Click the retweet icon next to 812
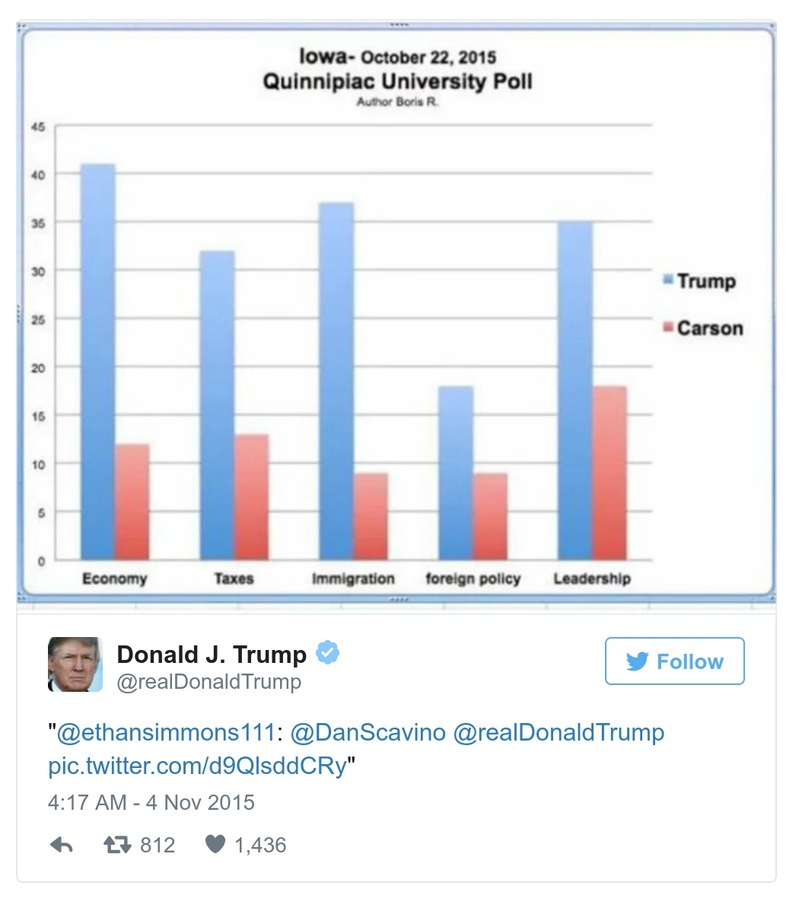 116,845
